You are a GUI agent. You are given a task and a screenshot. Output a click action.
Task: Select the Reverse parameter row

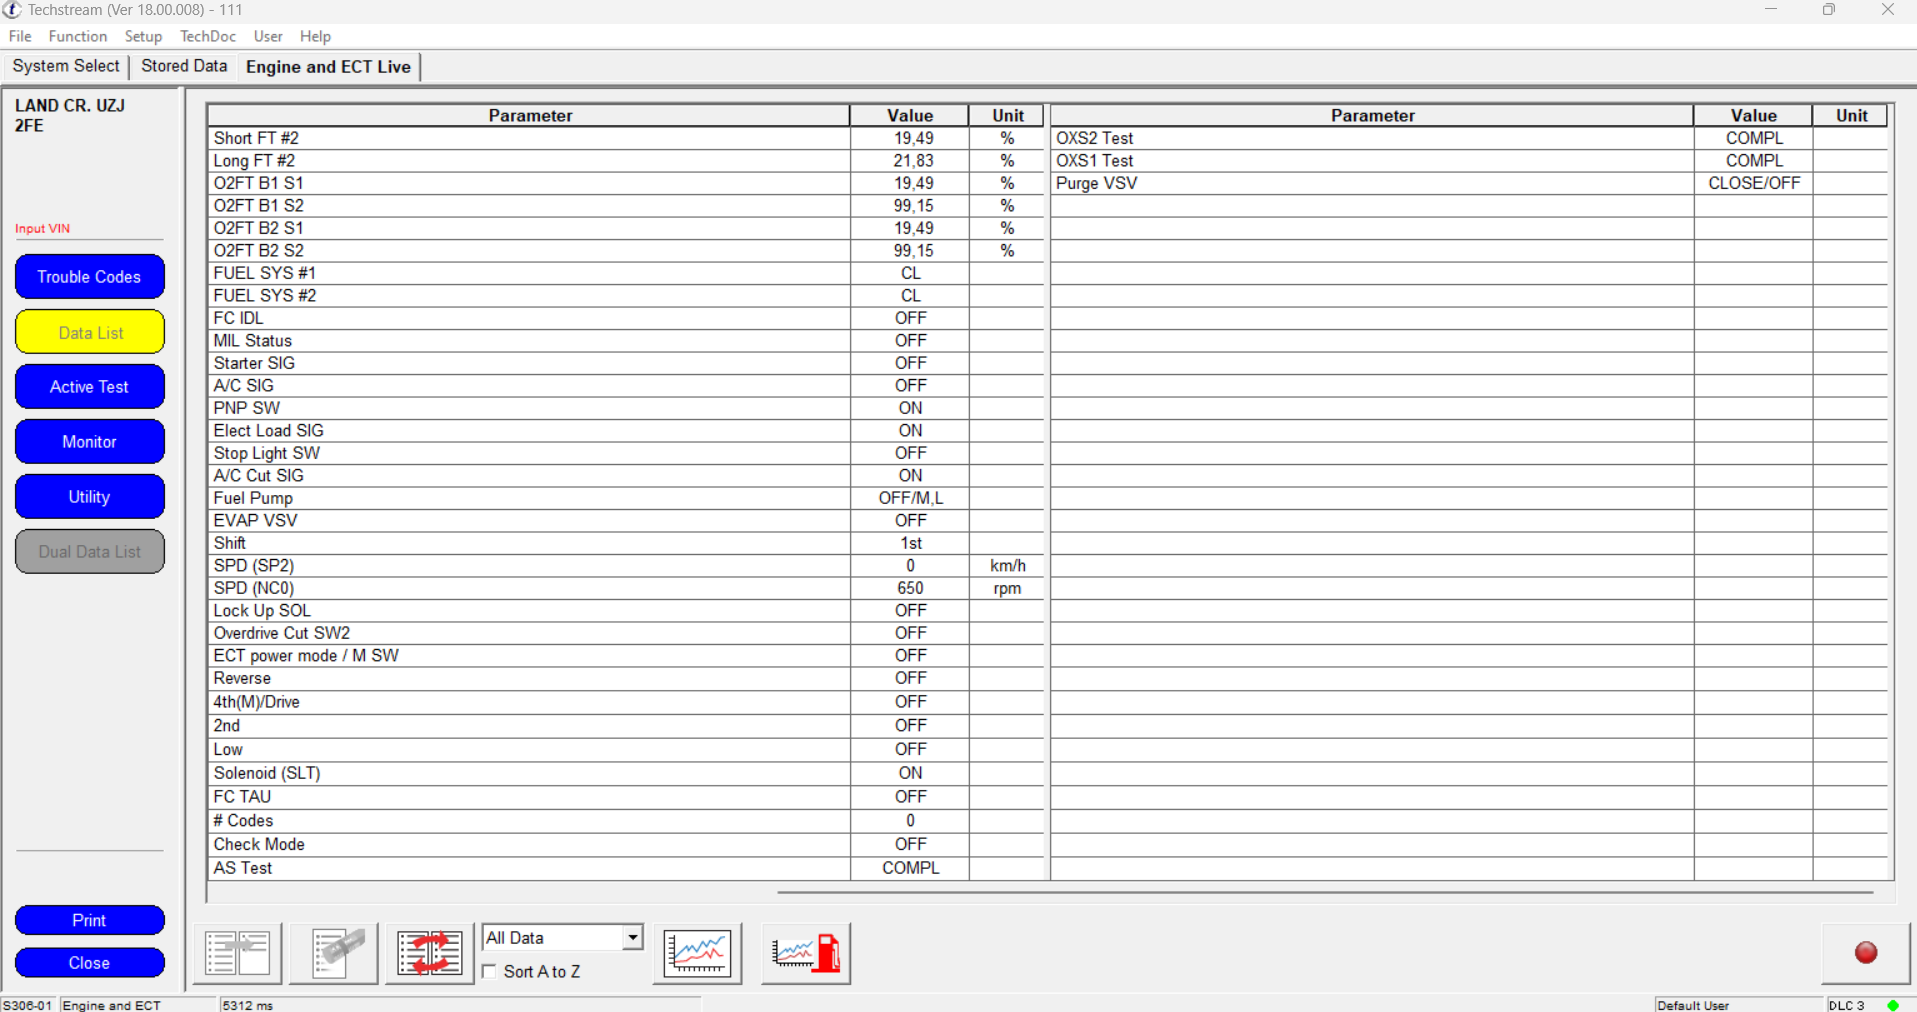tap(625, 678)
